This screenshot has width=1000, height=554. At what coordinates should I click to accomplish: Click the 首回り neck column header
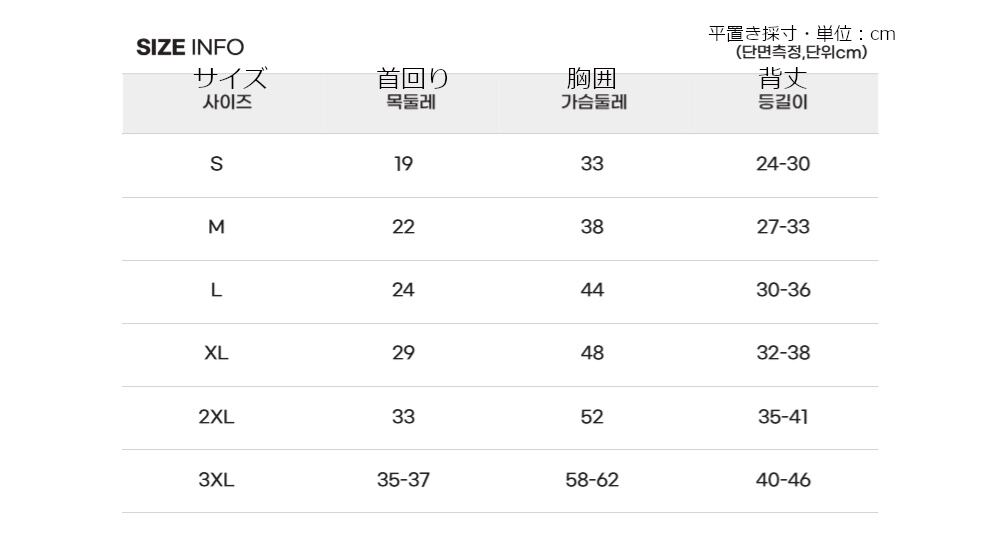coord(412,79)
